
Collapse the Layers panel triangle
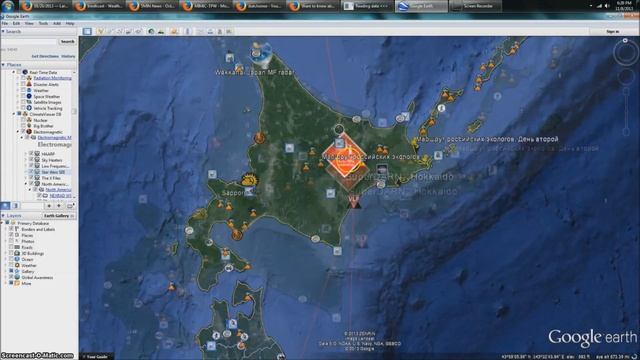tap(3, 216)
